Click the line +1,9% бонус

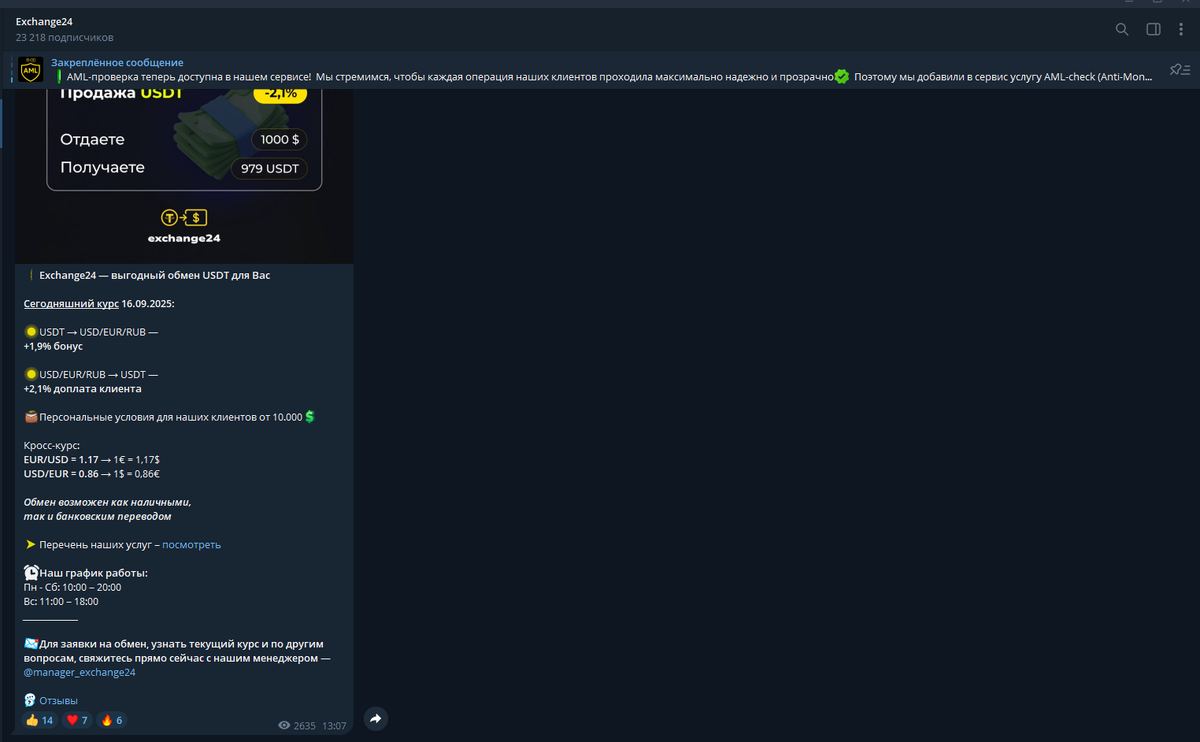[53, 346]
